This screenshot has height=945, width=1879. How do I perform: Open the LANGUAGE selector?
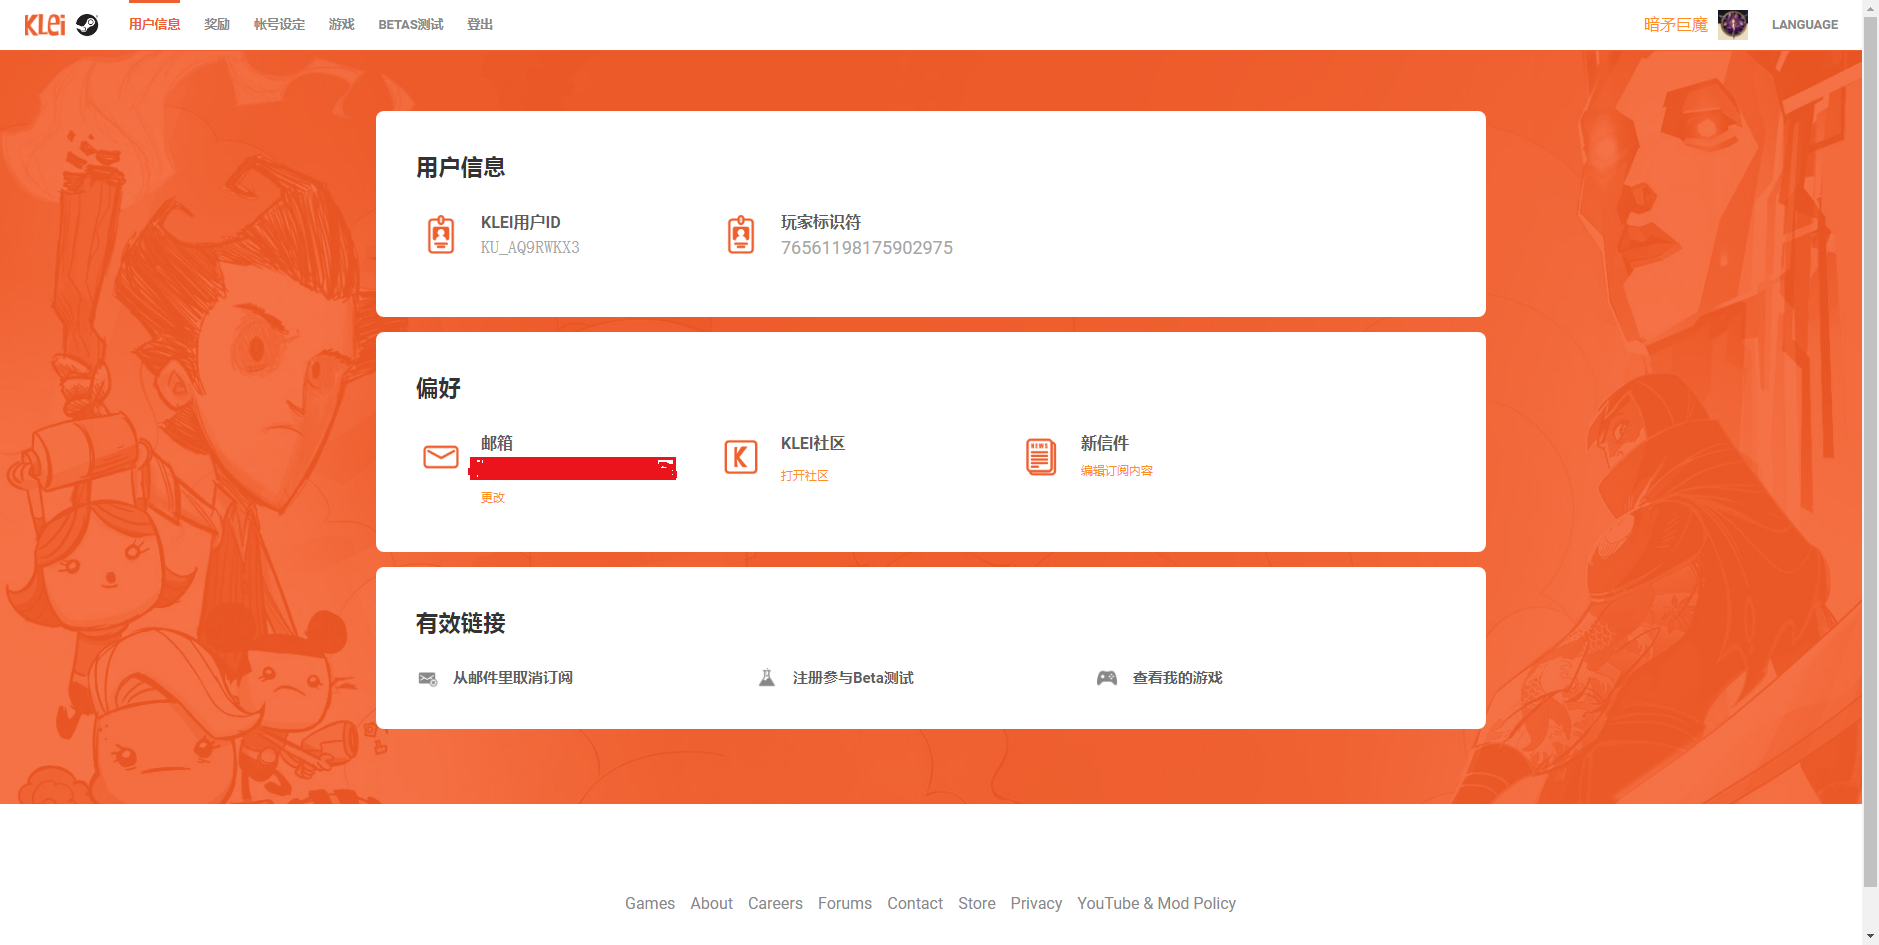coord(1804,25)
